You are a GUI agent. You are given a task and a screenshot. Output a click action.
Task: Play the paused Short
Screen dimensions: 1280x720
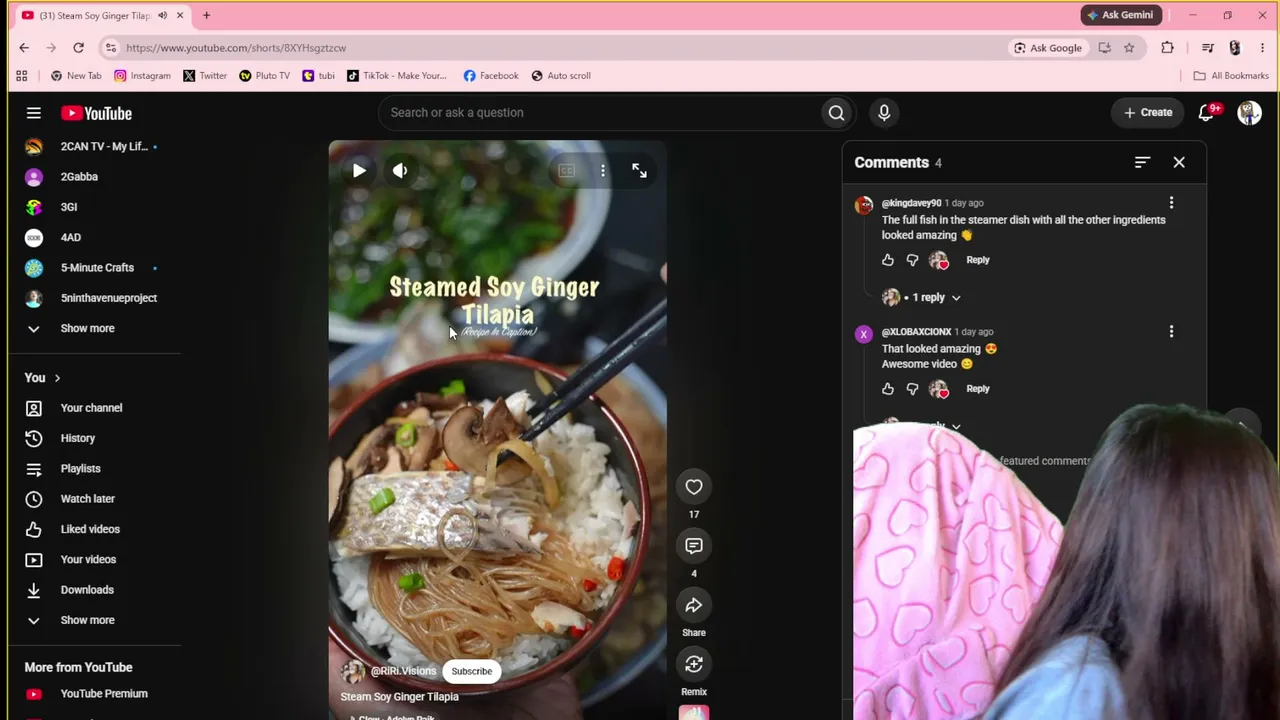pyautogui.click(x=359, y=171)
